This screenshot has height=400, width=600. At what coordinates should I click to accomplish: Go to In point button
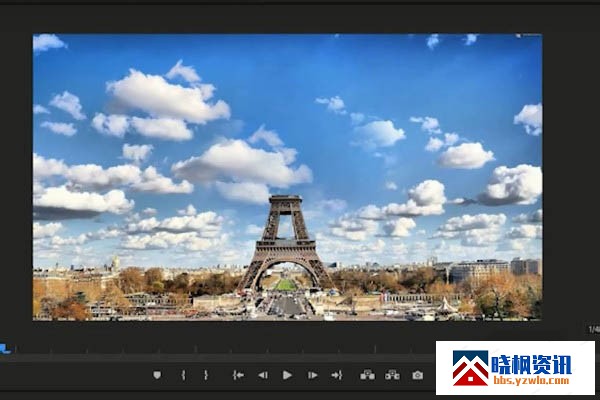238,375
